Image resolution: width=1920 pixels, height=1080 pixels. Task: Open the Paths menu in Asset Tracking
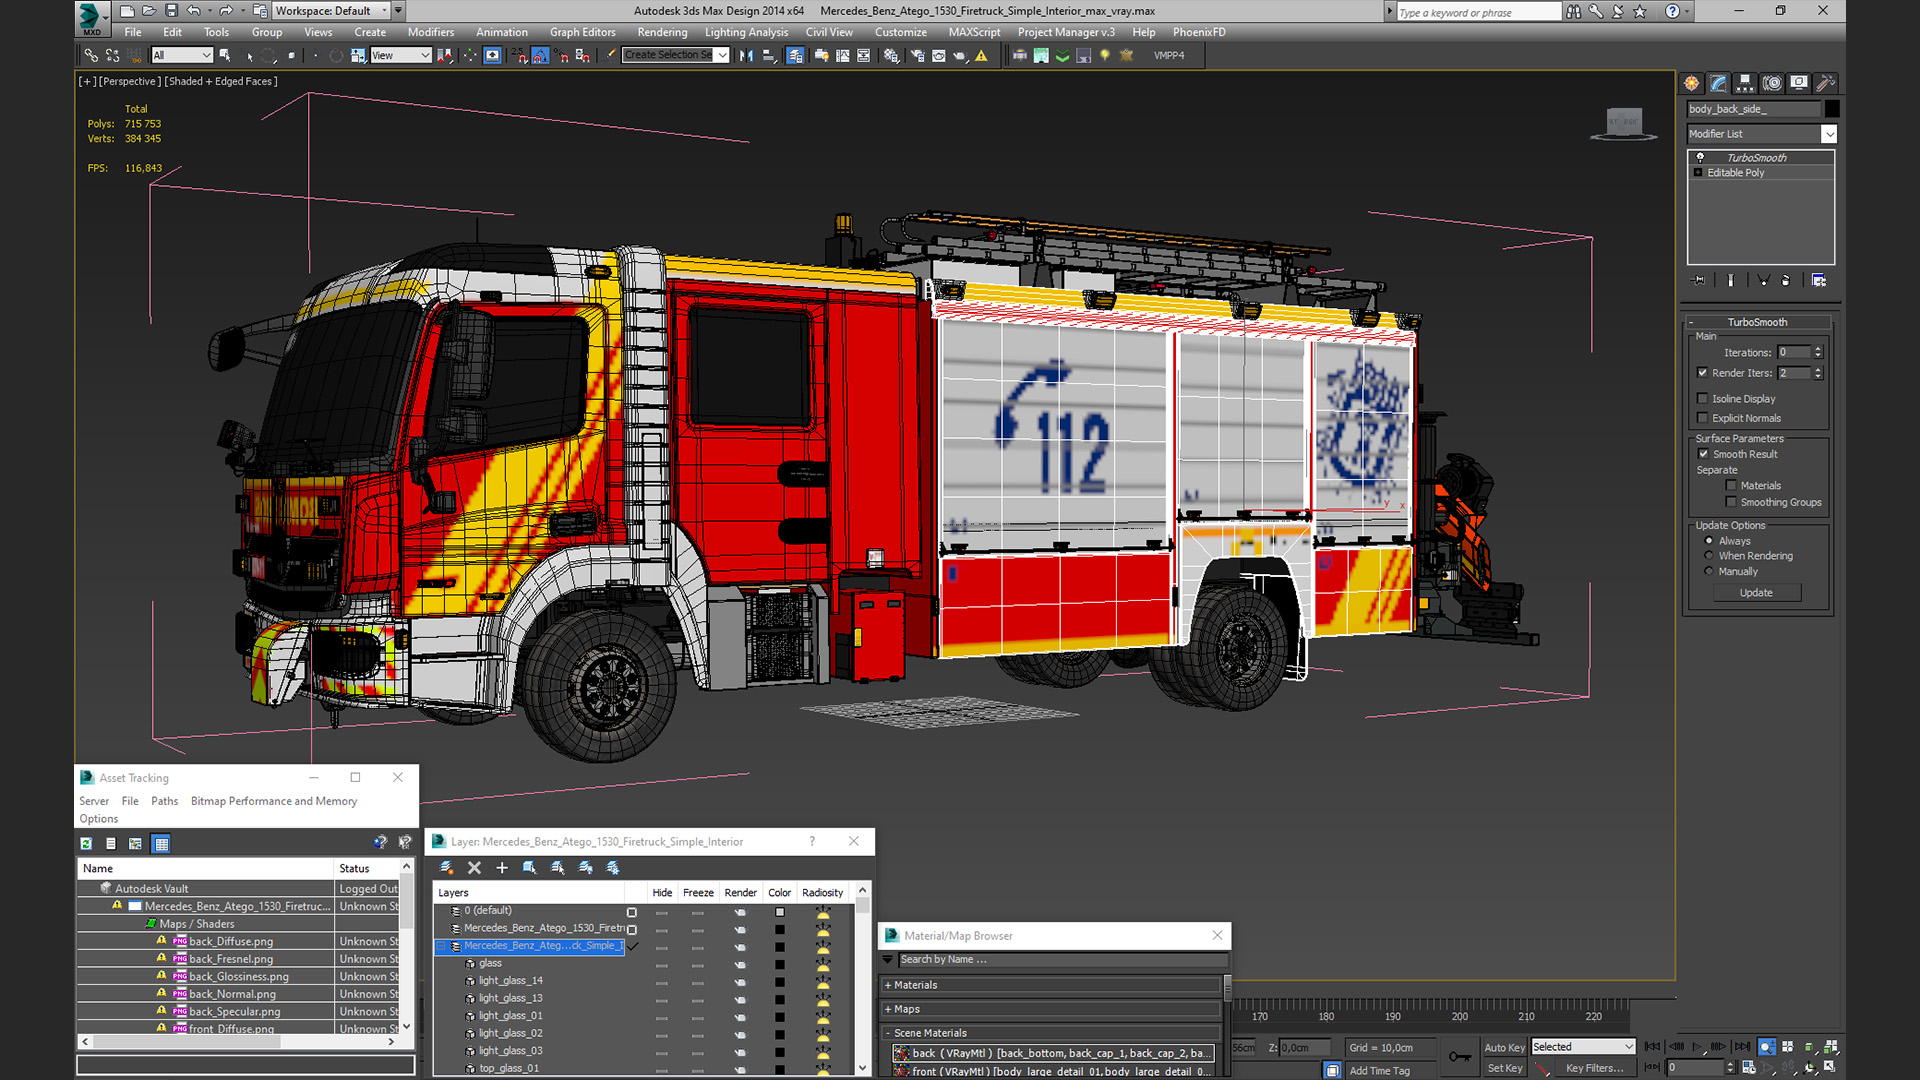pos(164,801)
